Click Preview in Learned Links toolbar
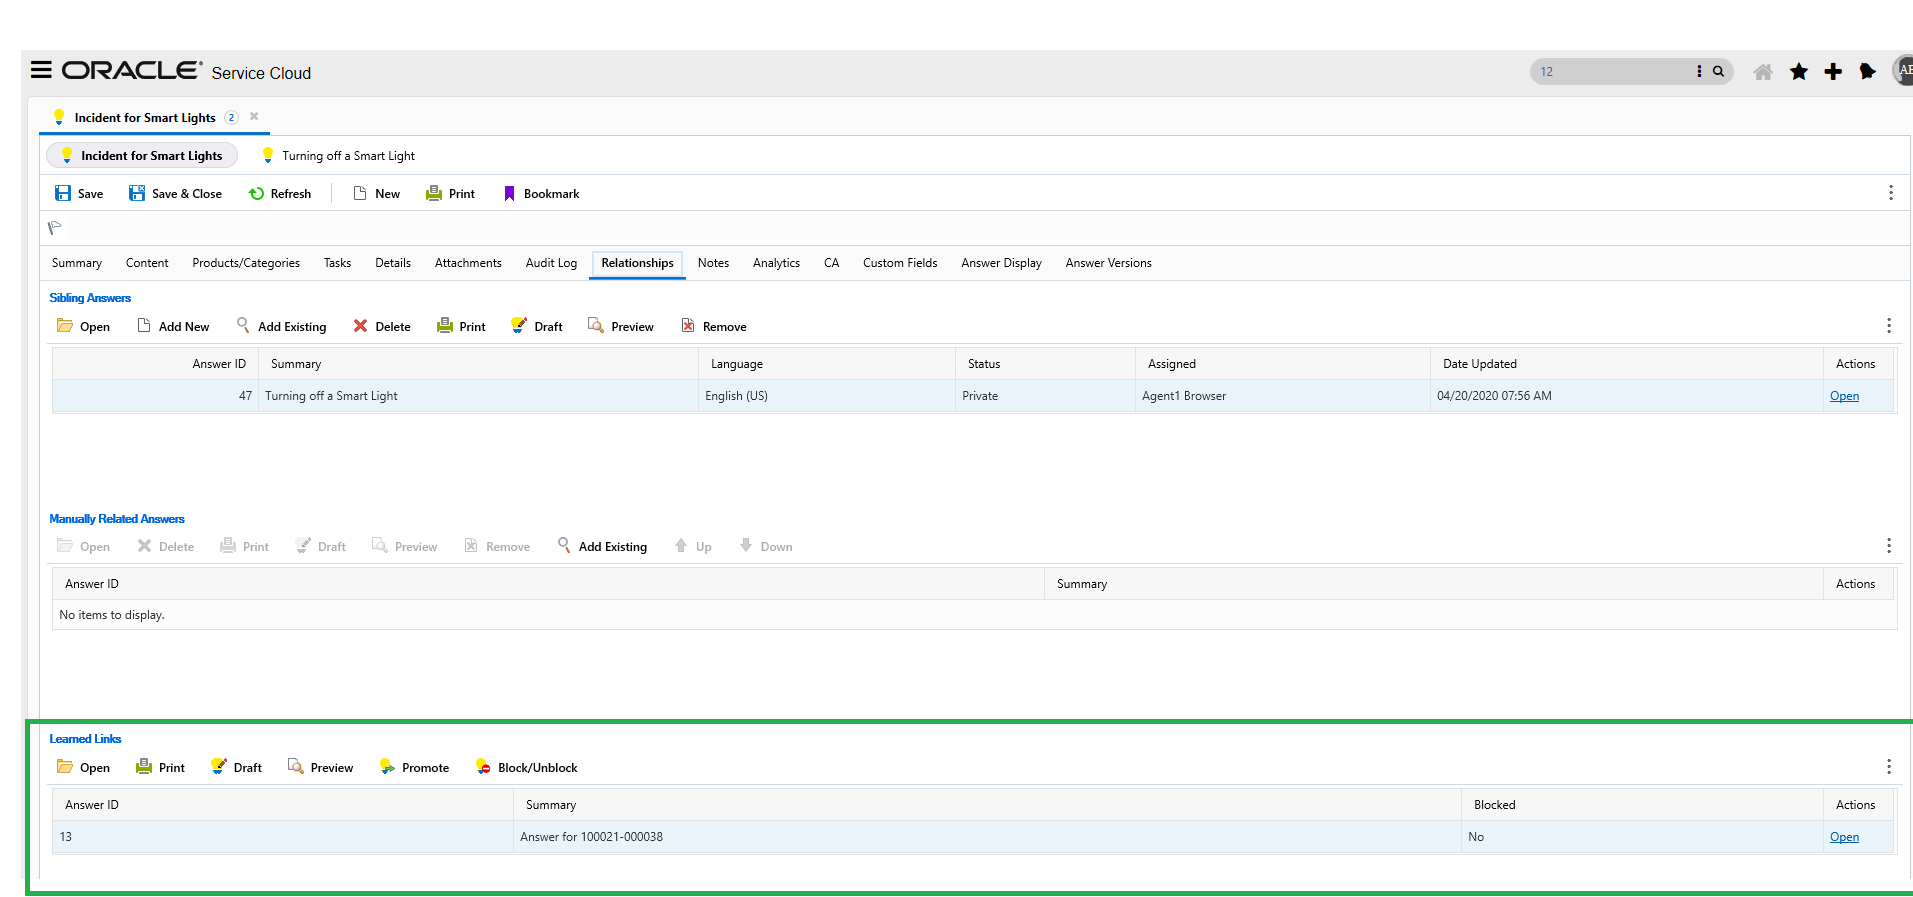 (320, 768)
